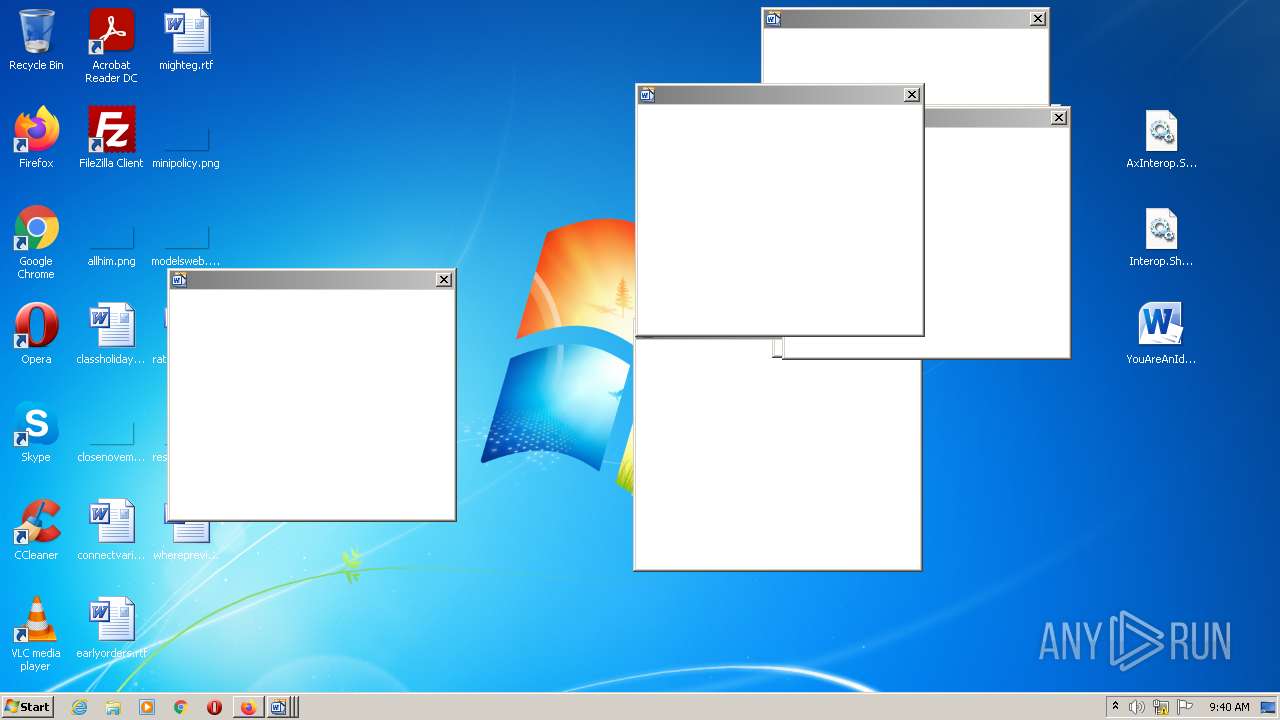Select the earlyorder.rtf document icon
This screenshot has width=1280, height=720.
(x=111, y=628)
